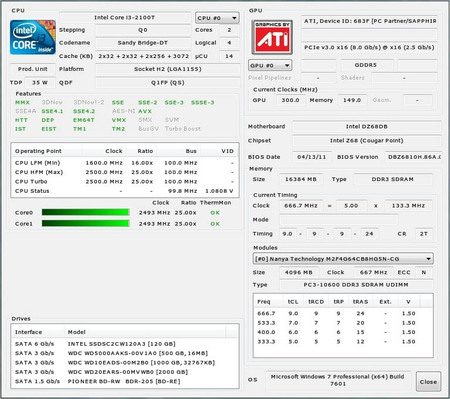
Task: Expand the Nanya Technology memory module dropdown
Action: 343,259
